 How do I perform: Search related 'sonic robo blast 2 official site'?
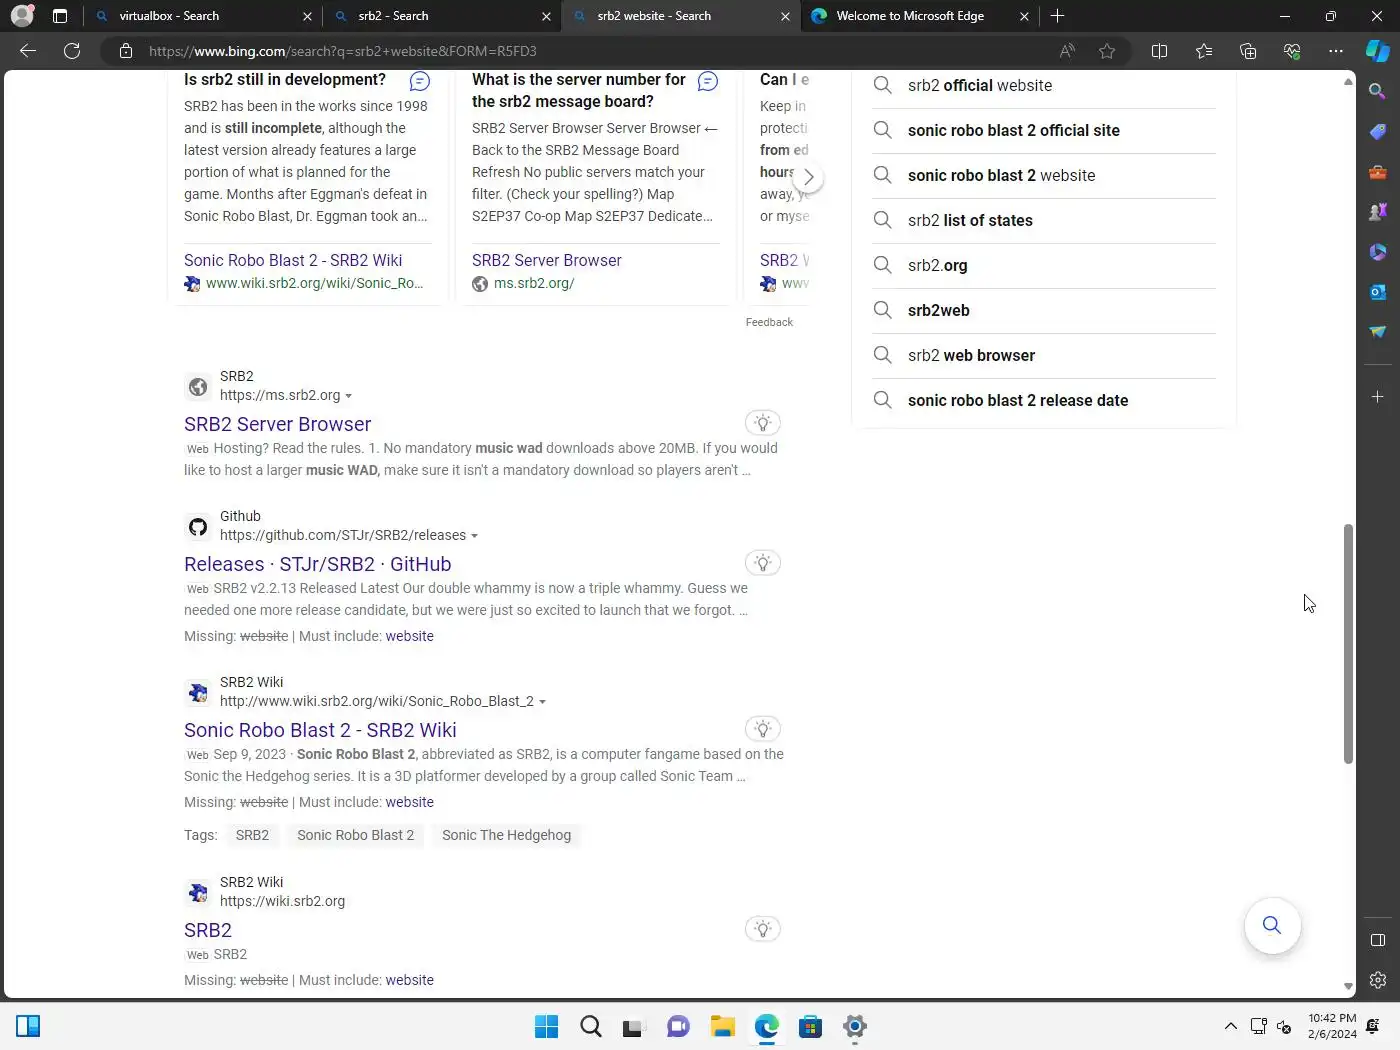click(1044, 131)
